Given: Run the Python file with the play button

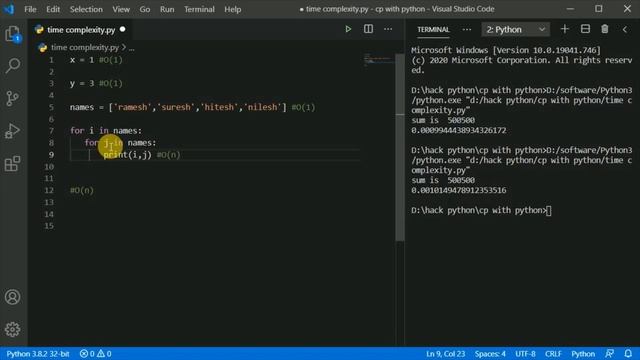Looking at the screenshot, I should coord(348,29).
